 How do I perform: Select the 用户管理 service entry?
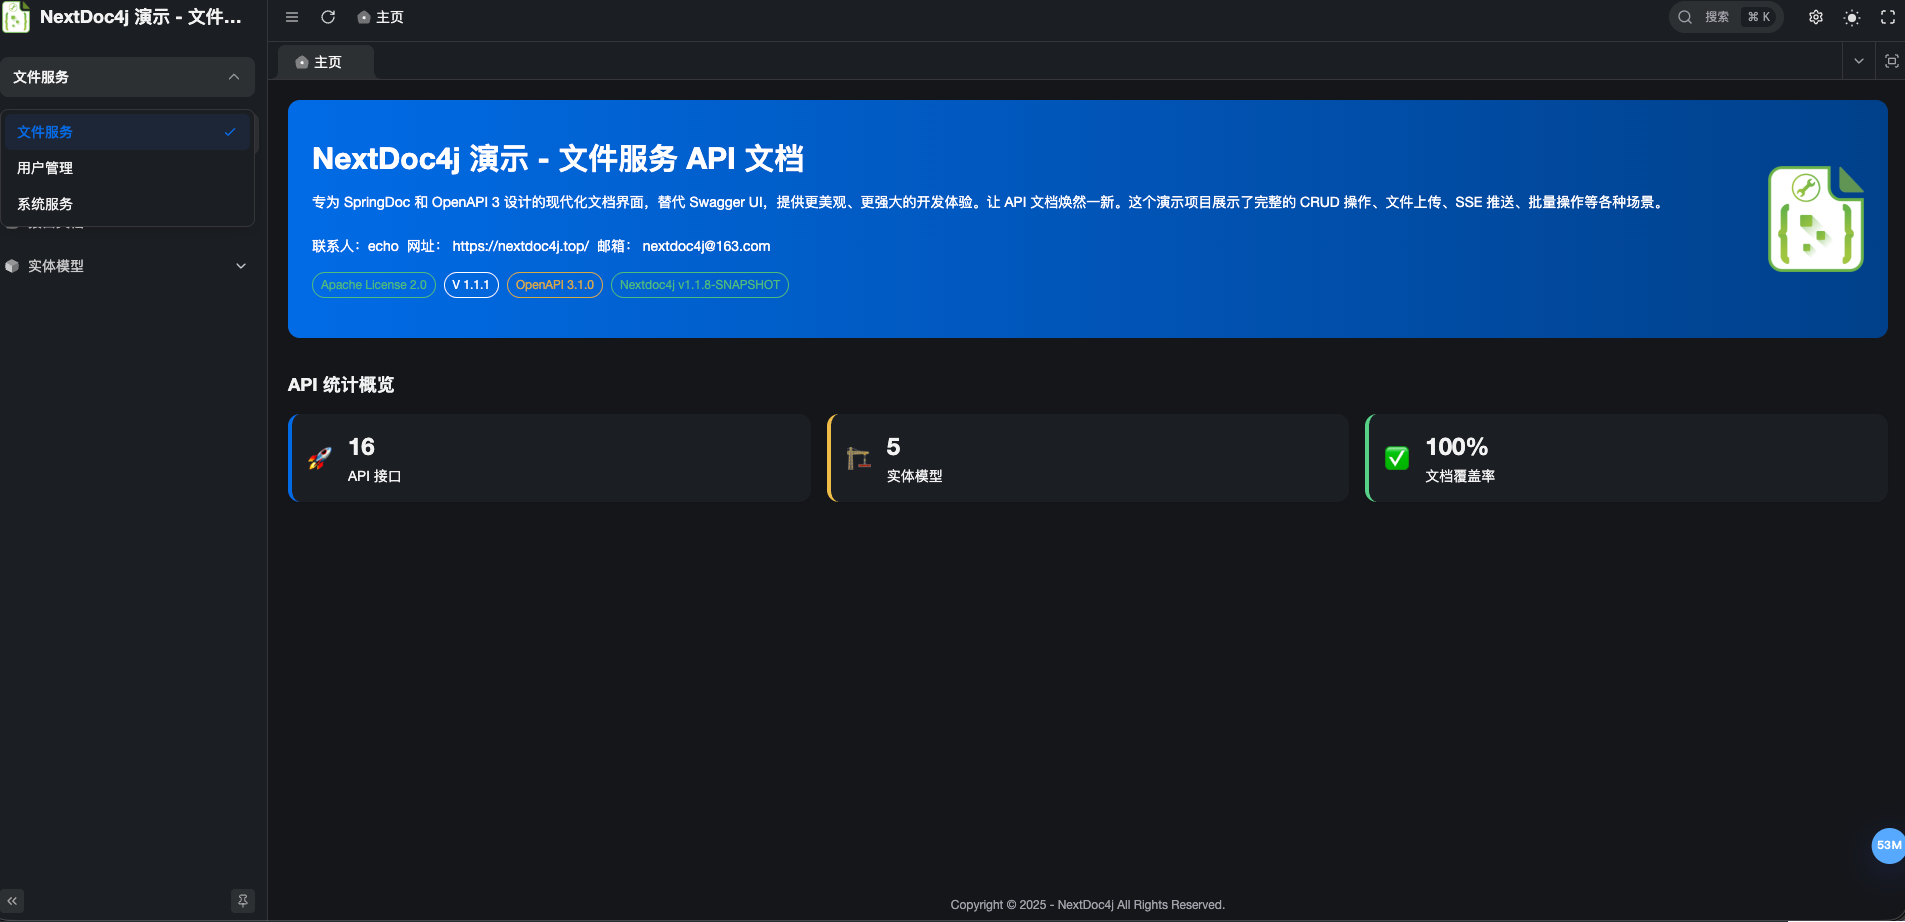coord(44,167)
